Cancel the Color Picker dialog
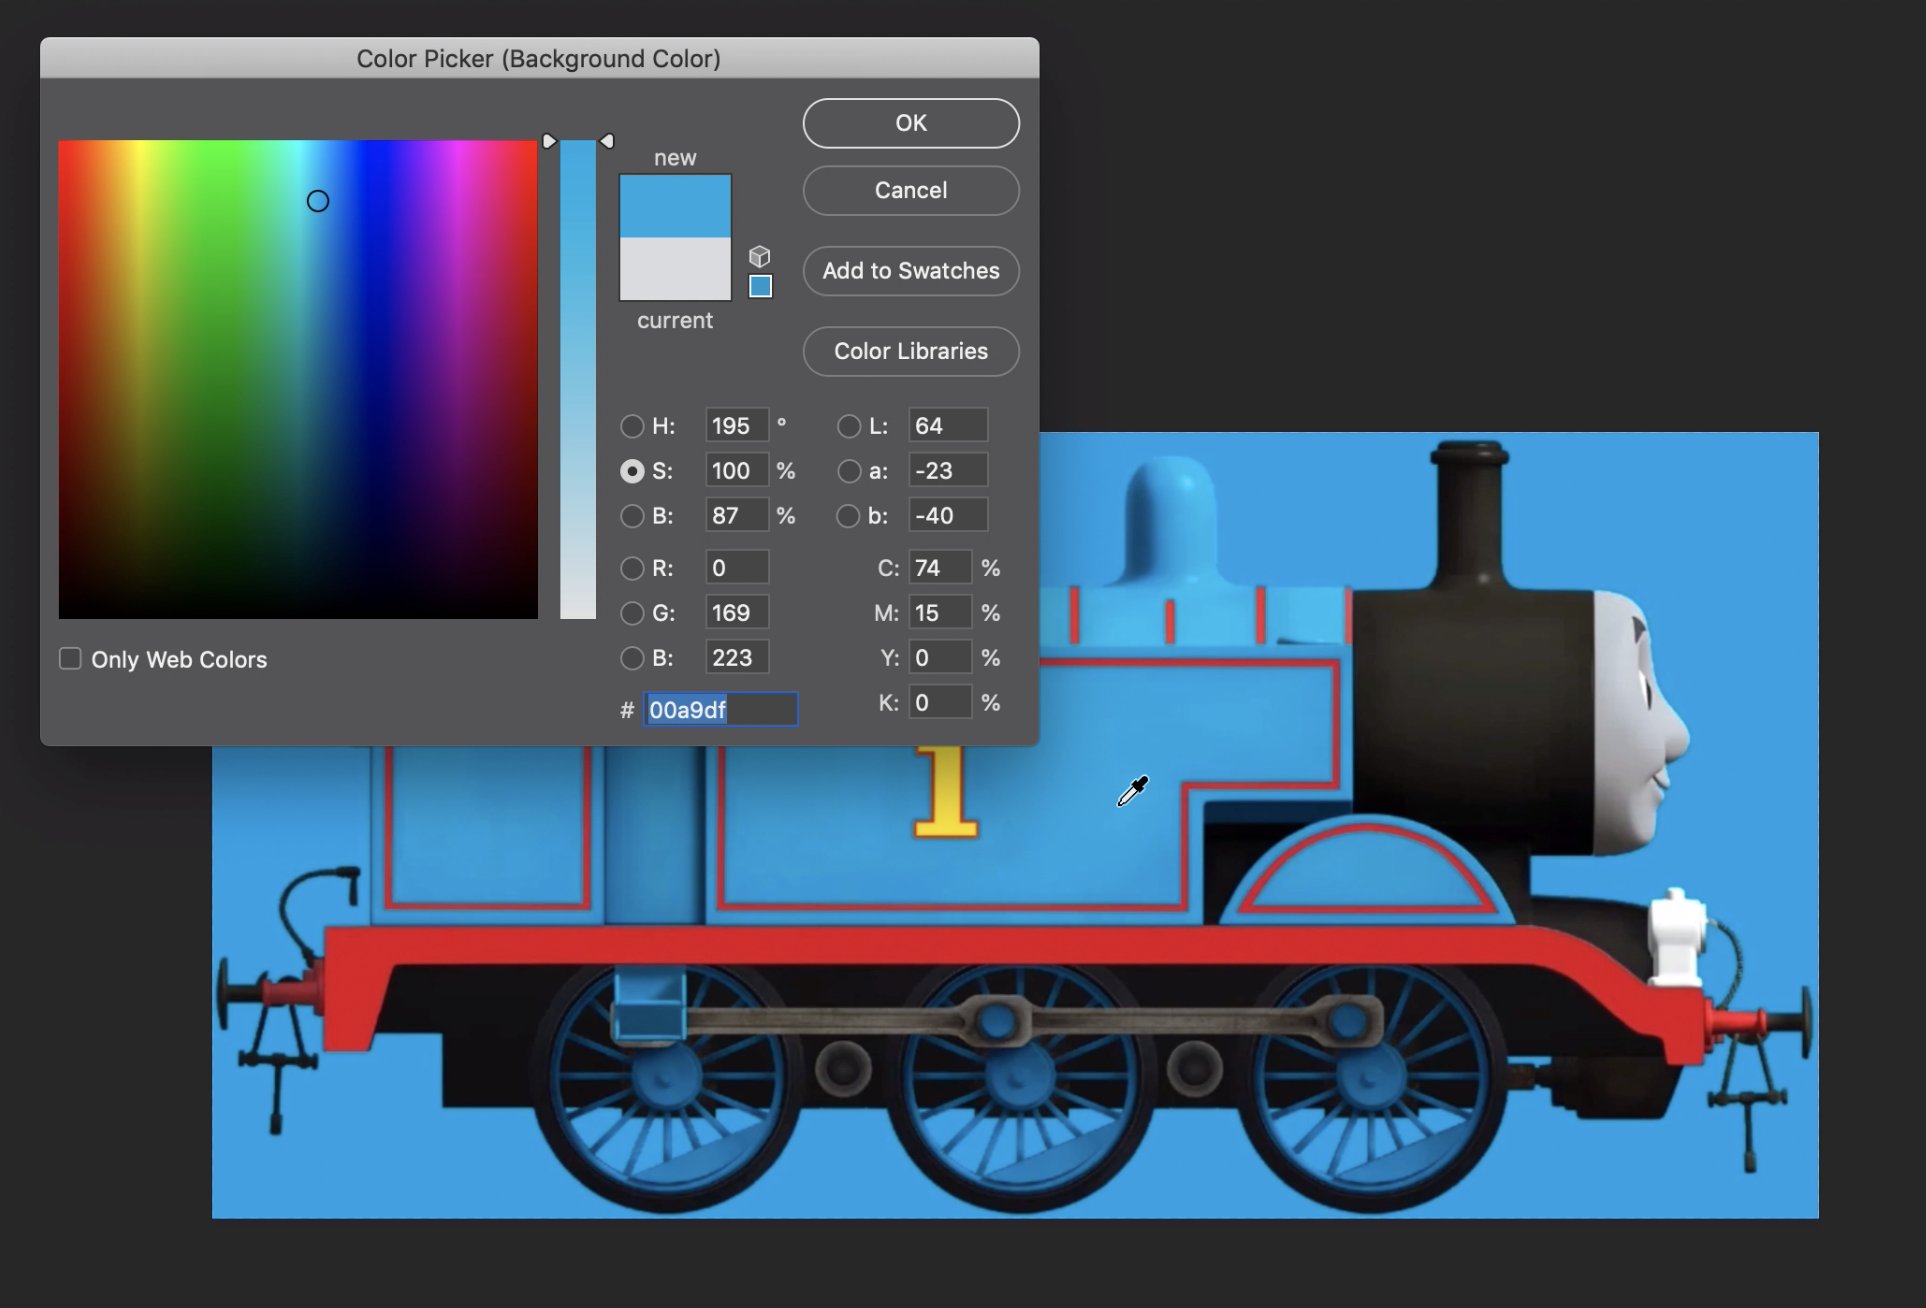This screenshot has width=1926, height=1308. (911, 190)
